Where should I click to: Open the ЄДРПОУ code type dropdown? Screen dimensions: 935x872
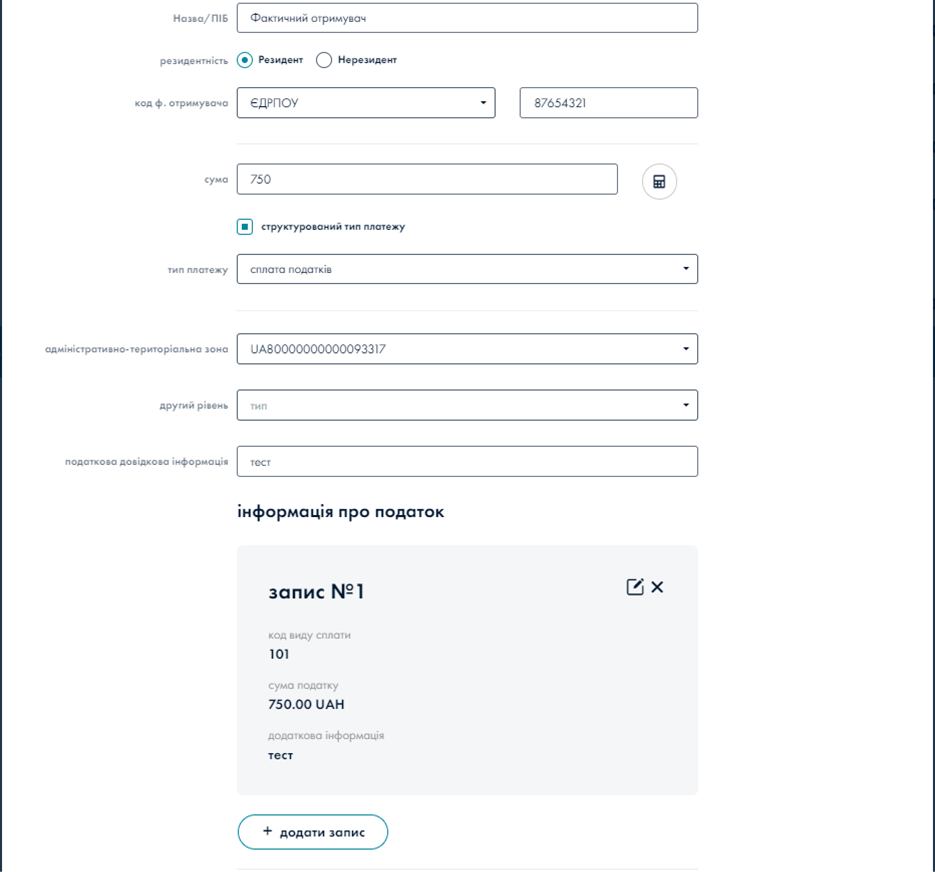(366, 103)
